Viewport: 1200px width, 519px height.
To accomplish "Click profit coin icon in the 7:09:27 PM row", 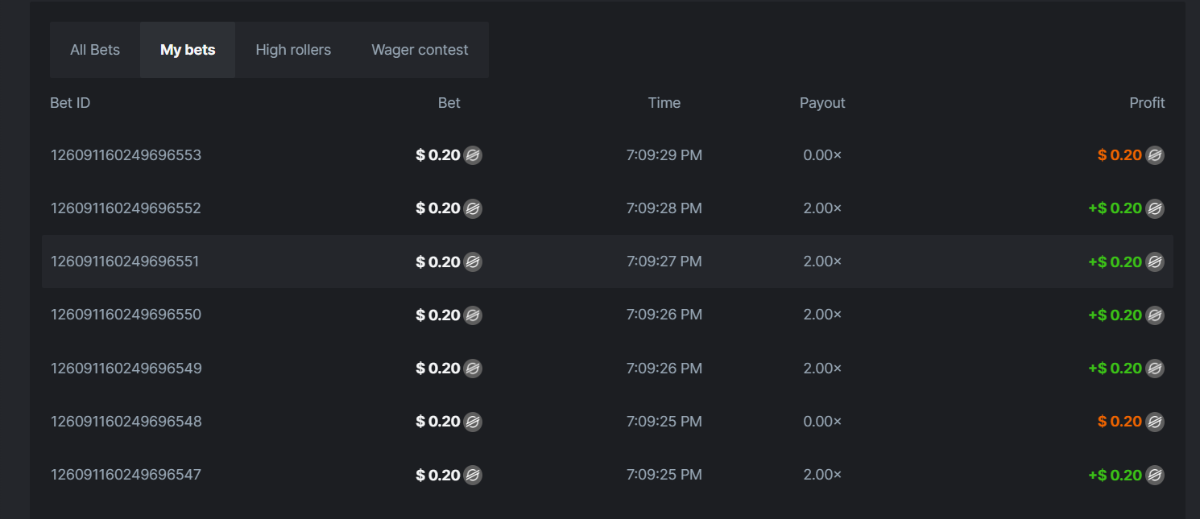I will coord(1155,262).
